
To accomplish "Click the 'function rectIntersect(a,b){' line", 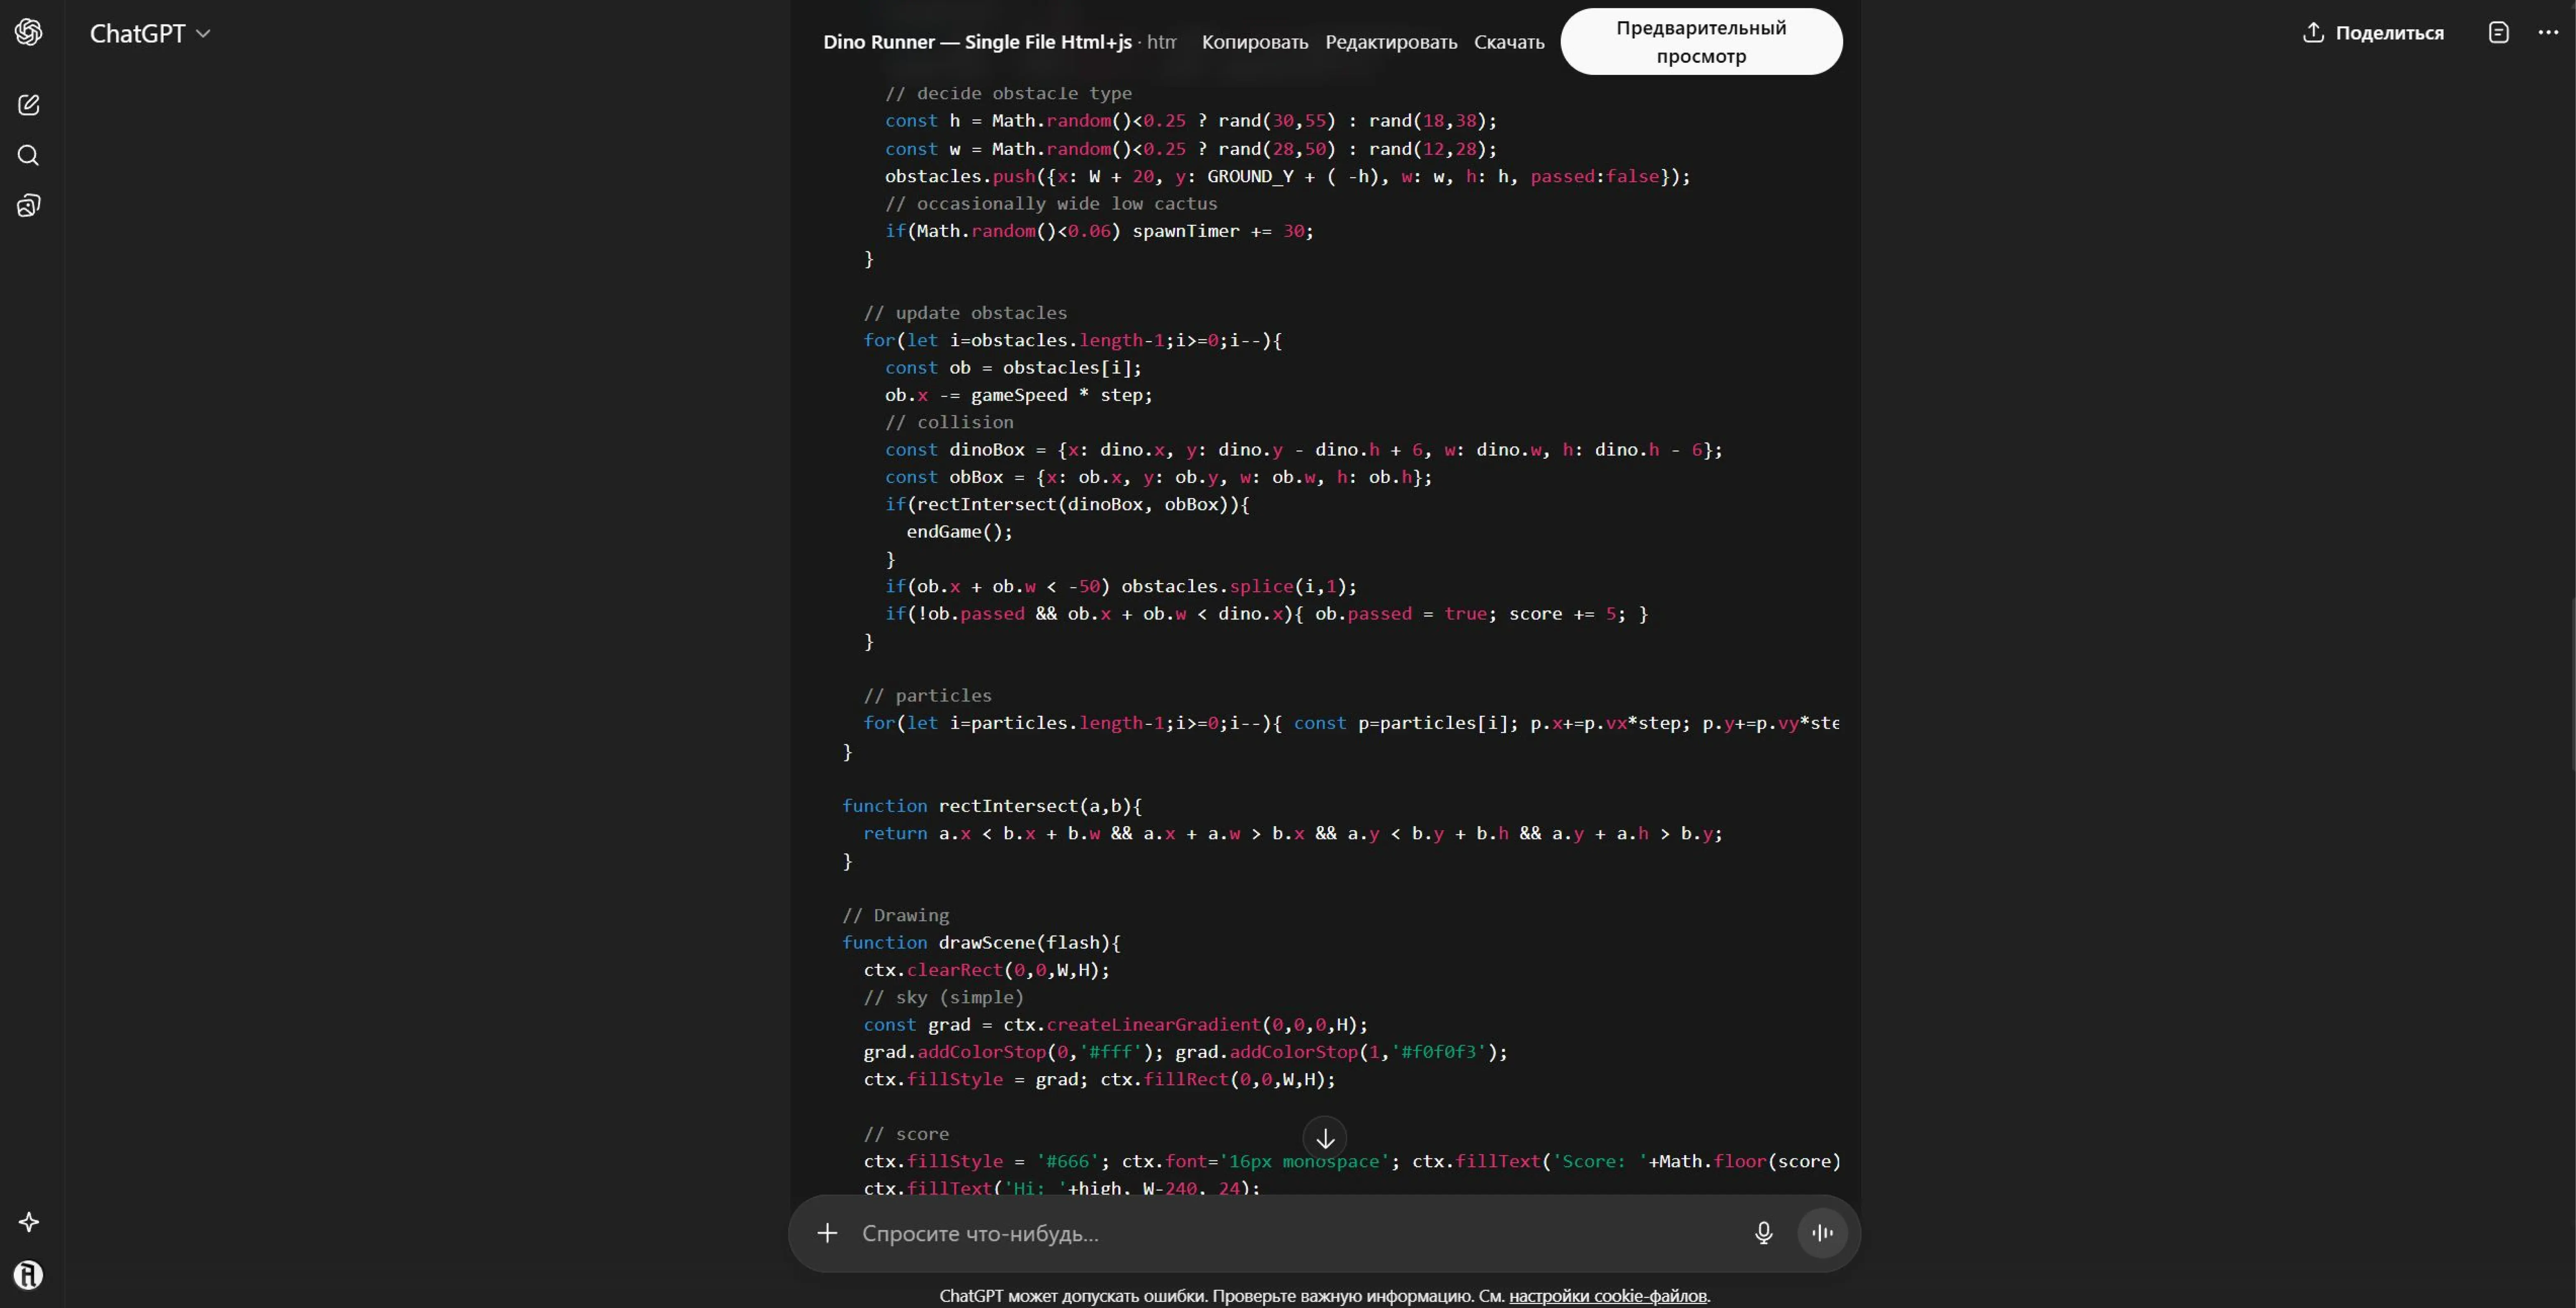I will click(992, 806).
